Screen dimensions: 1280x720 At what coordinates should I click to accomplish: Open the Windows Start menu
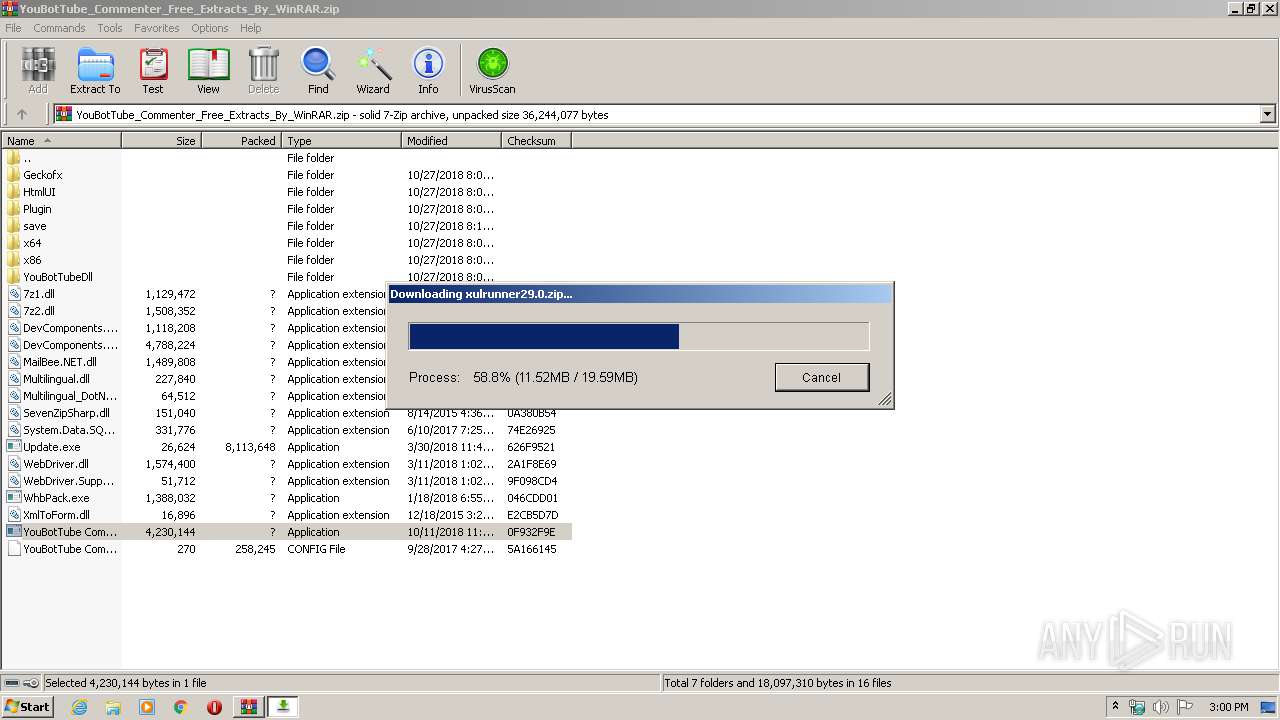pyautogui.click(x=28, y=706)
